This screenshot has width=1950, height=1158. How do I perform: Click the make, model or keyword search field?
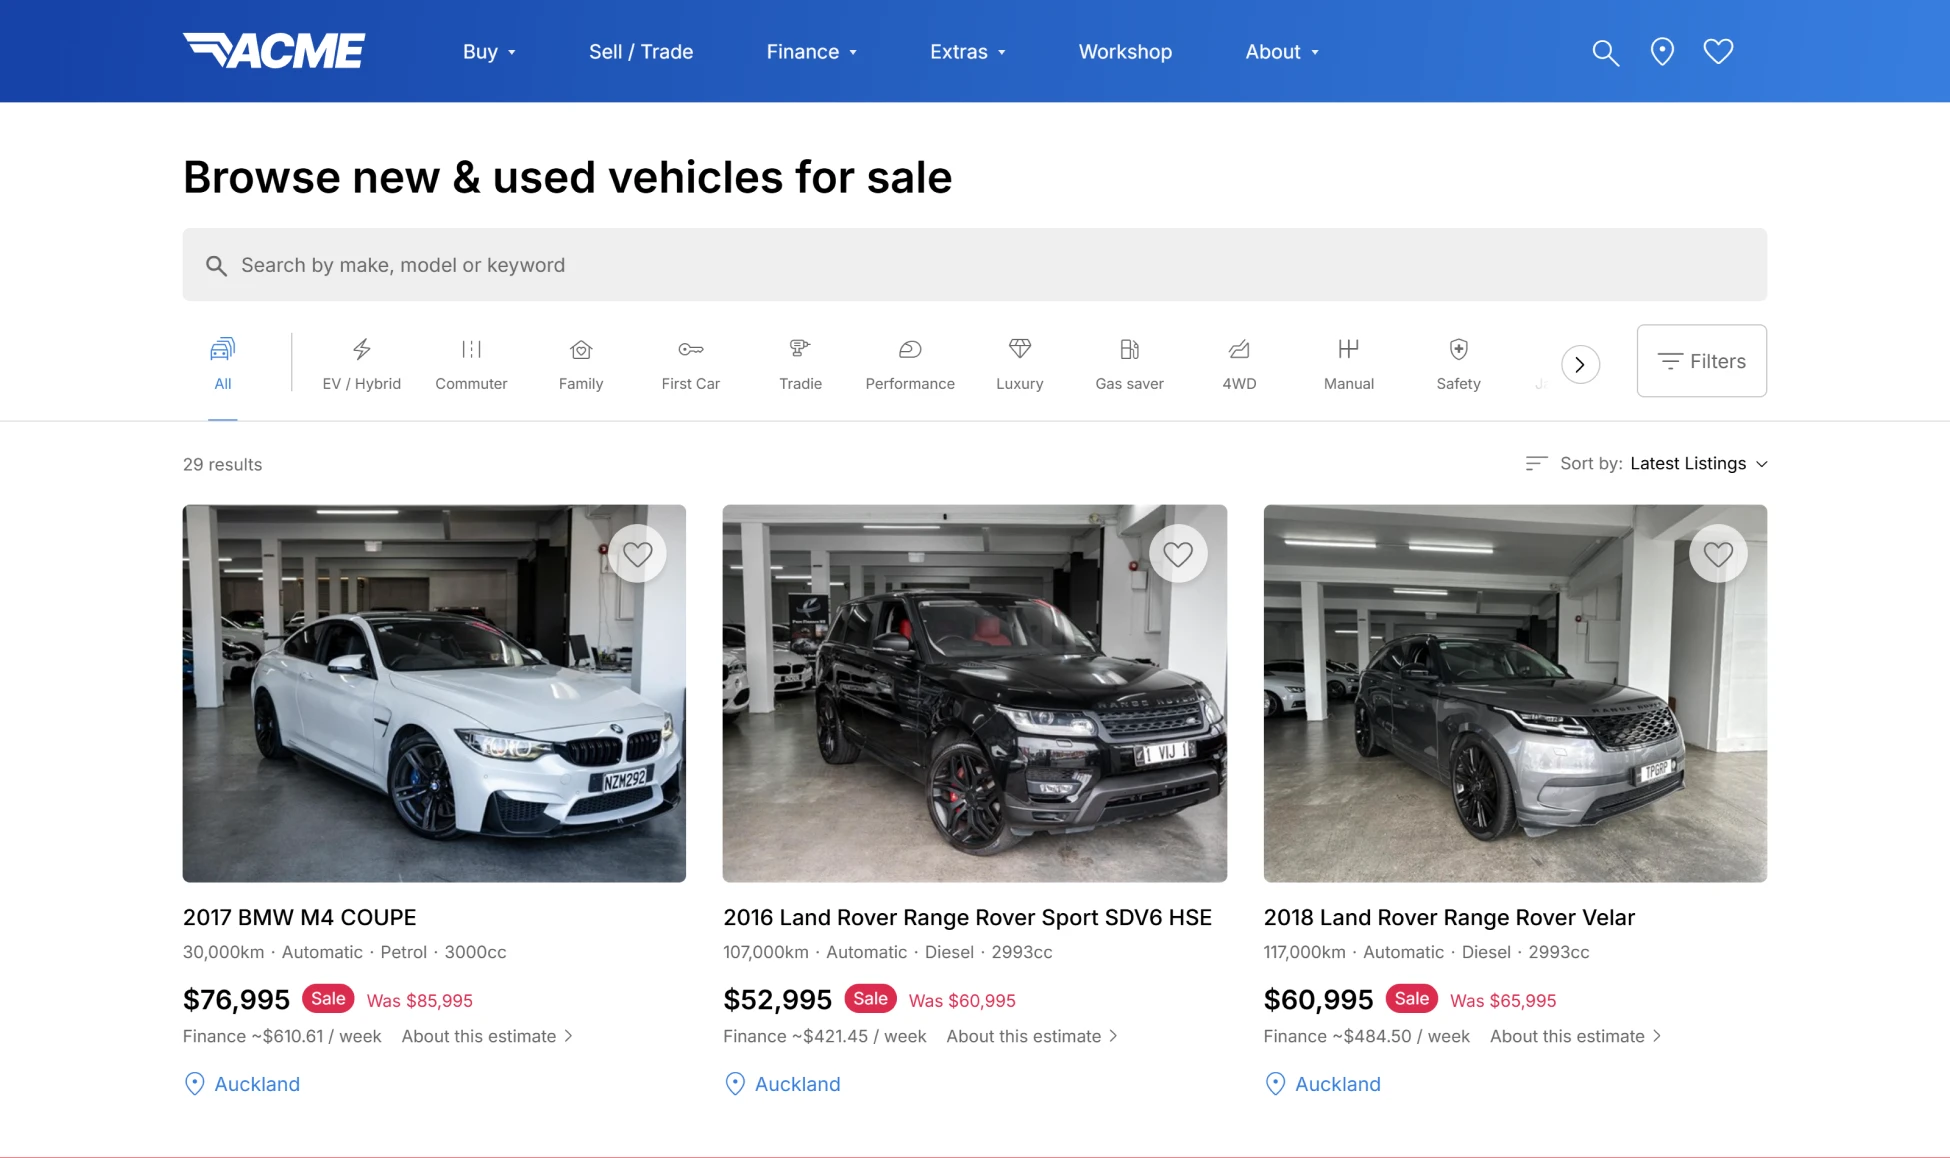(974, 265)
